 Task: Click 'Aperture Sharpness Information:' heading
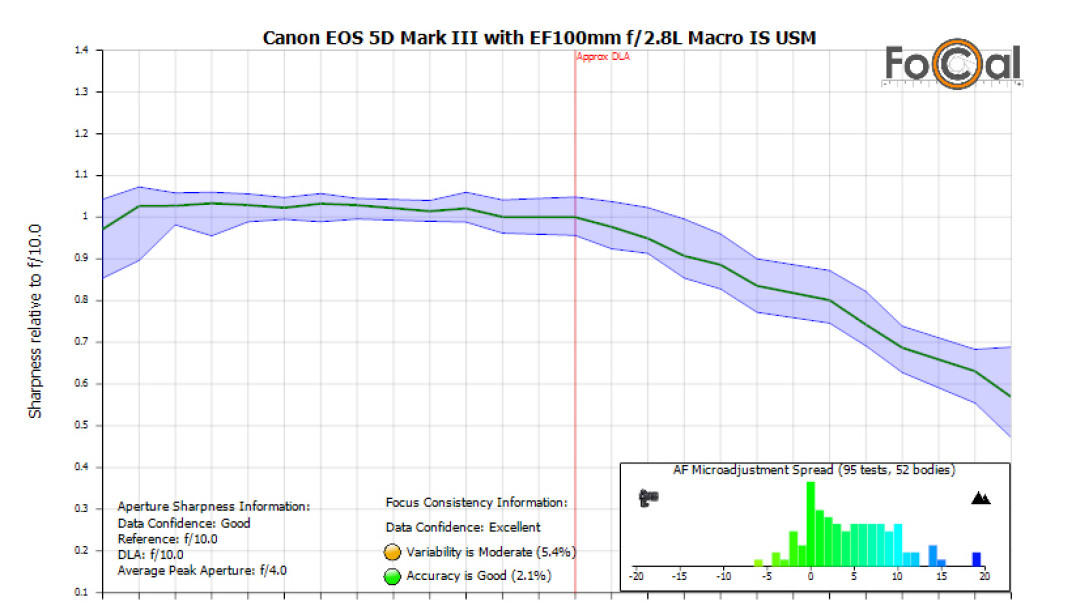213,507
